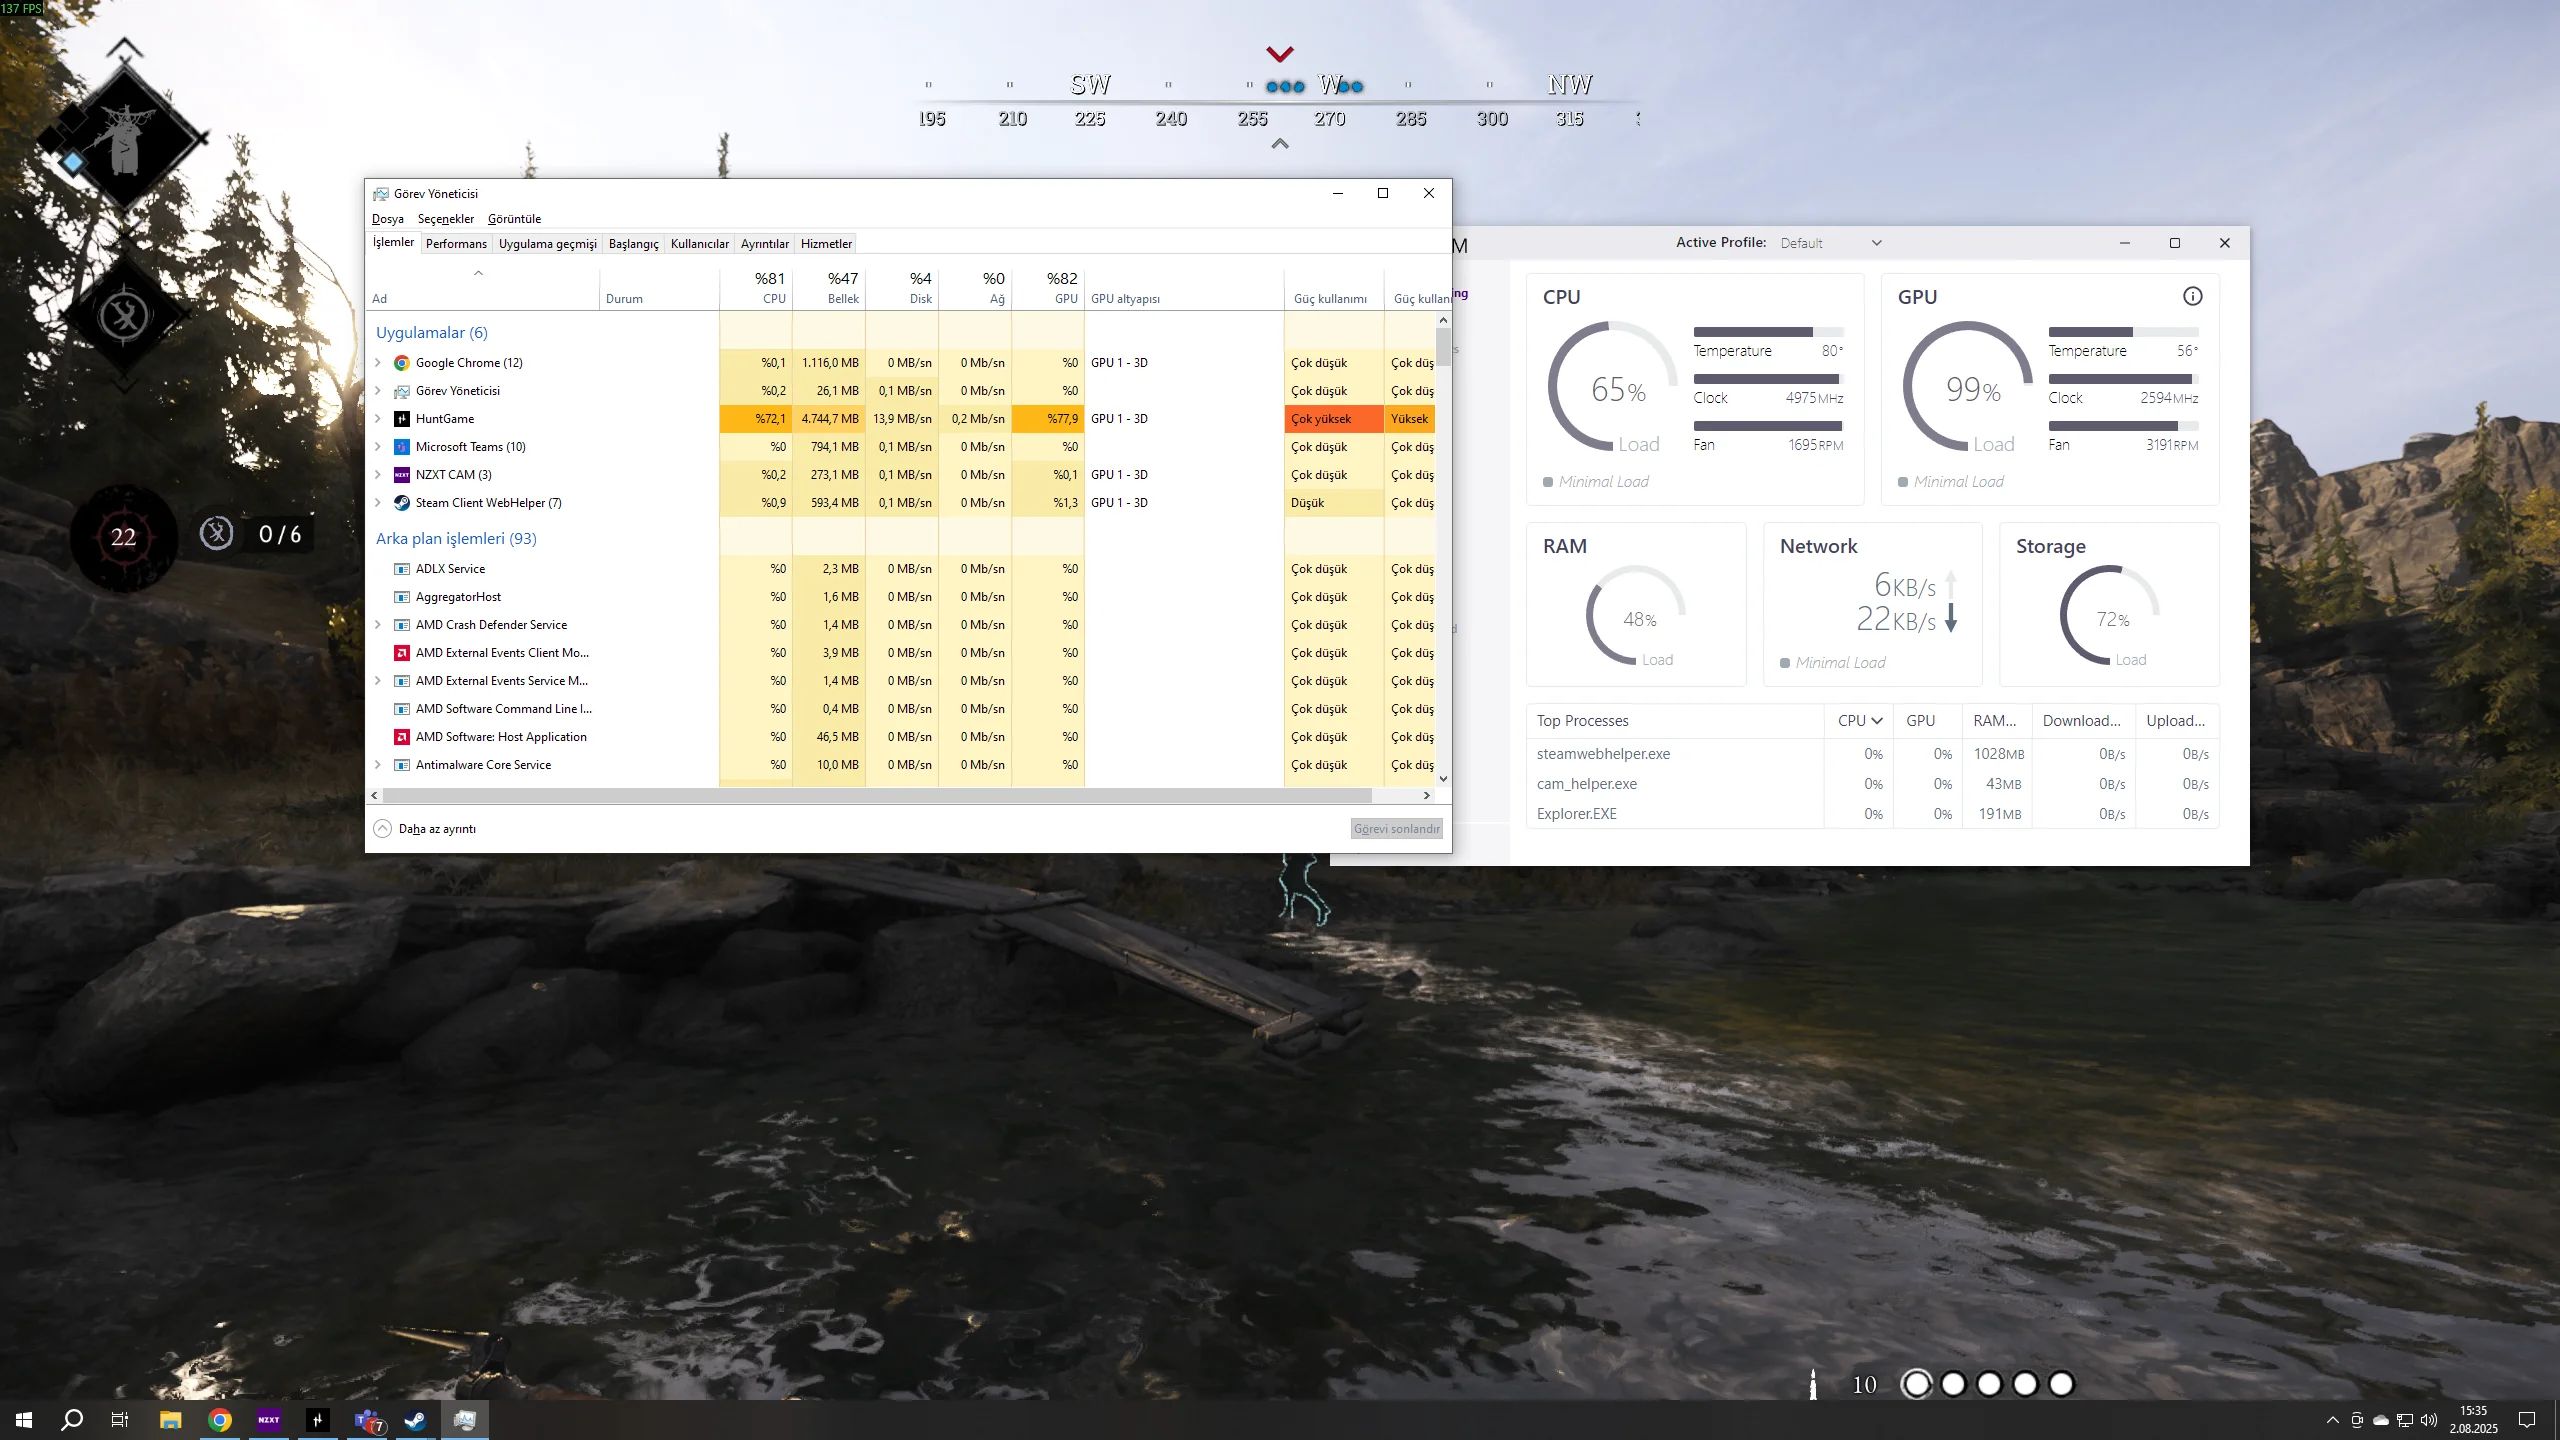The image size is (2560, 1440).
Task: Open Google Chrome from the taskbar
Action: (220, 1420)
